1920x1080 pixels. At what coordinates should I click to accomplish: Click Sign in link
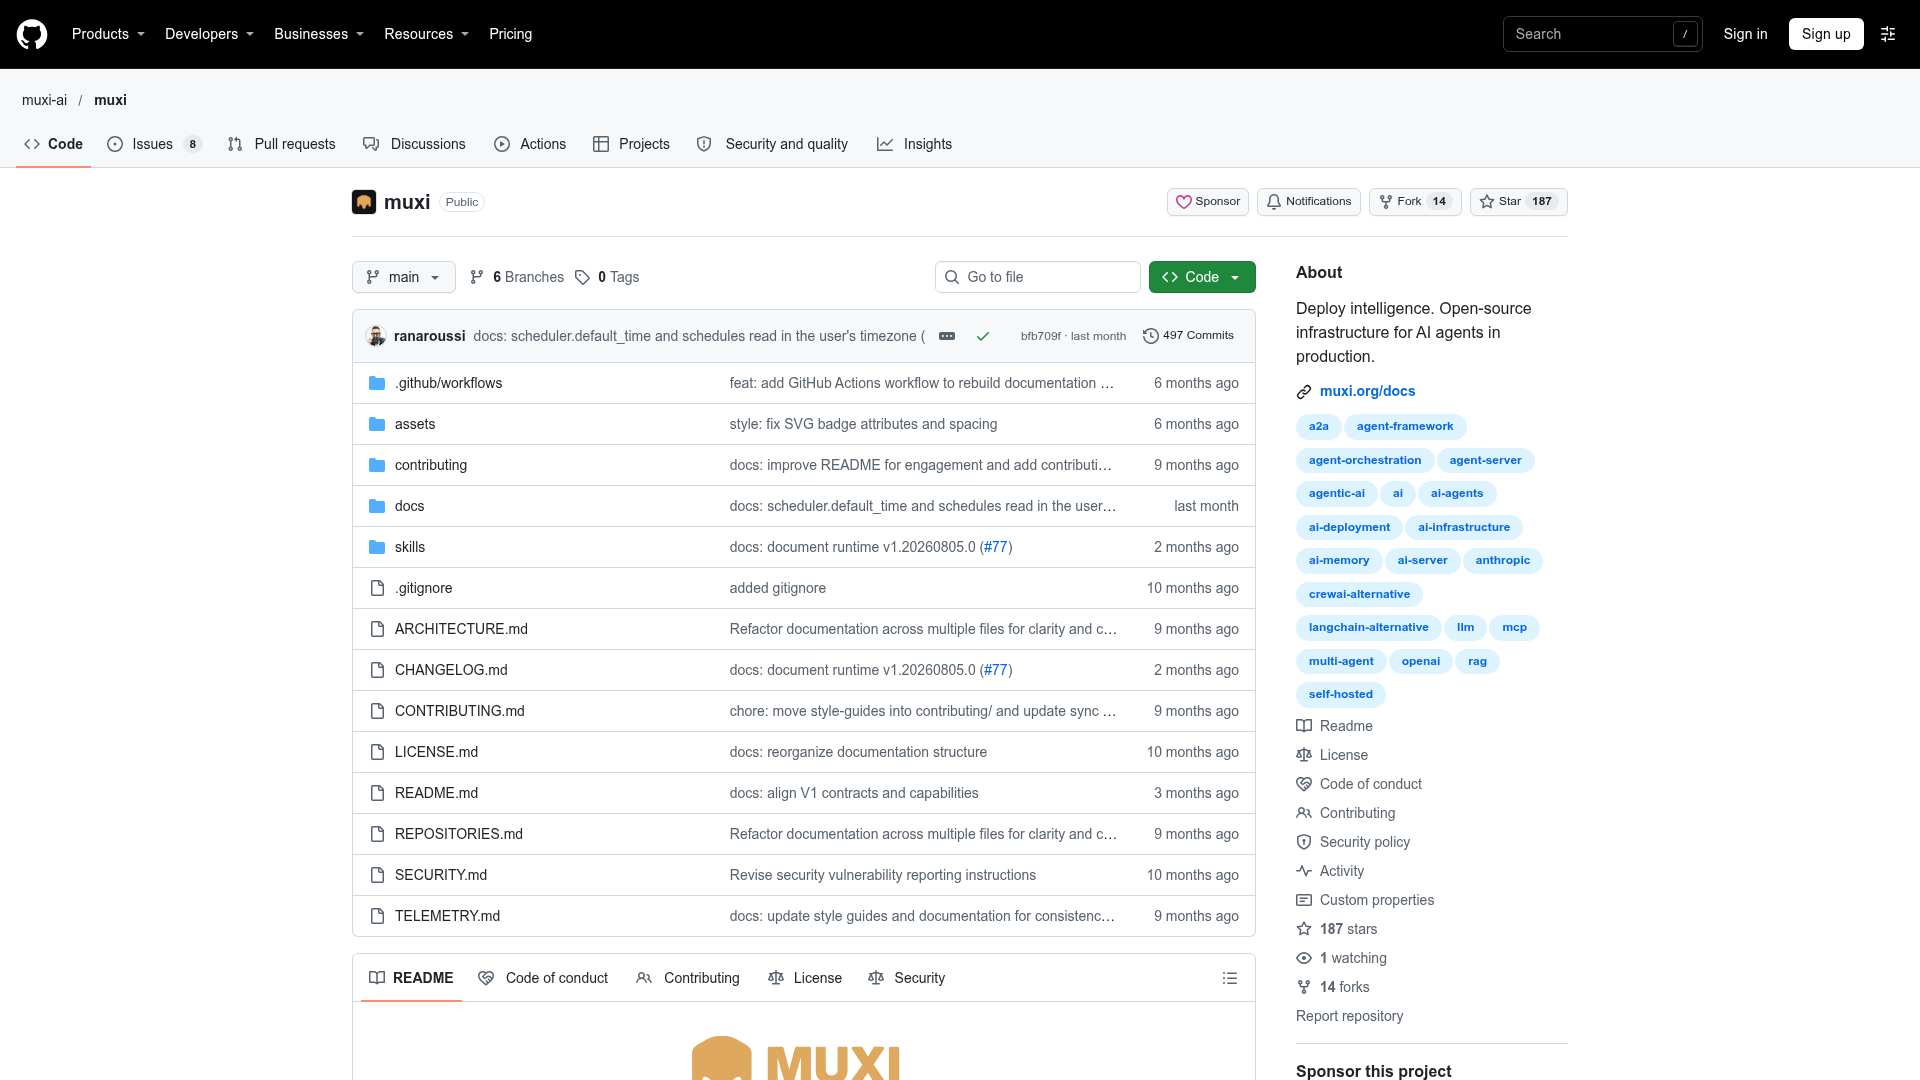point(1745,34)
